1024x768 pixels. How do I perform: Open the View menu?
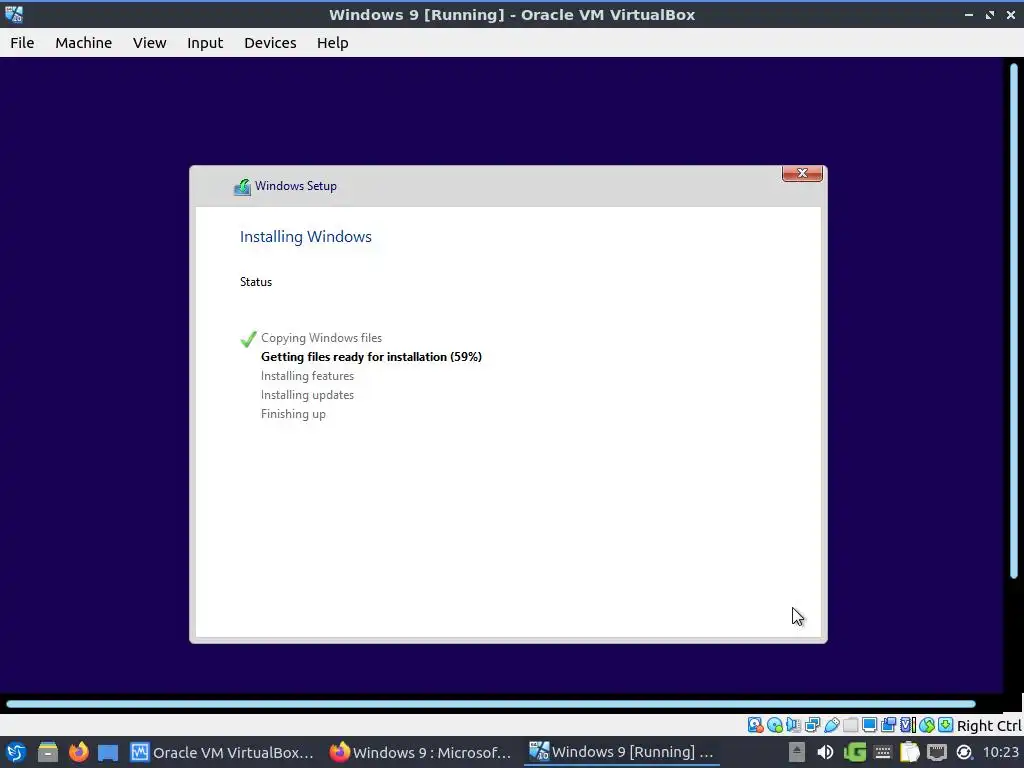(x=150, y=42)
